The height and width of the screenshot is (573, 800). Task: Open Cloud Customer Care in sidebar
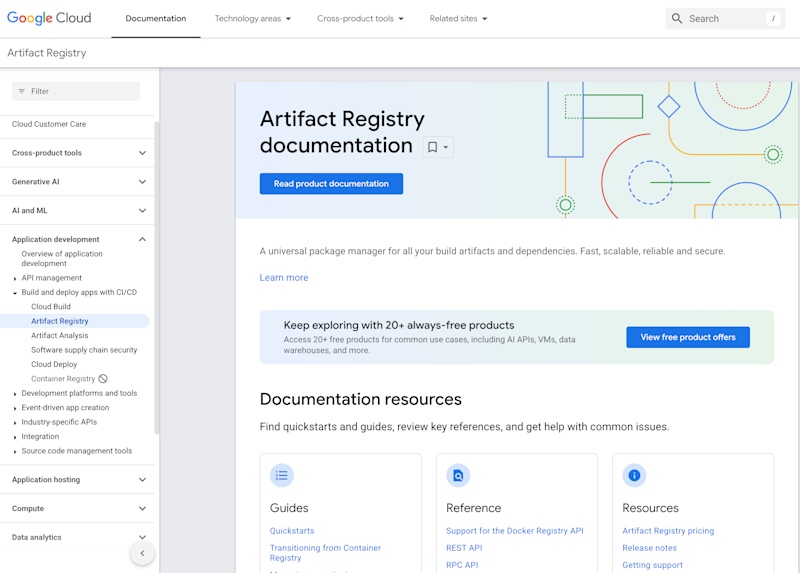pos(49,124)
